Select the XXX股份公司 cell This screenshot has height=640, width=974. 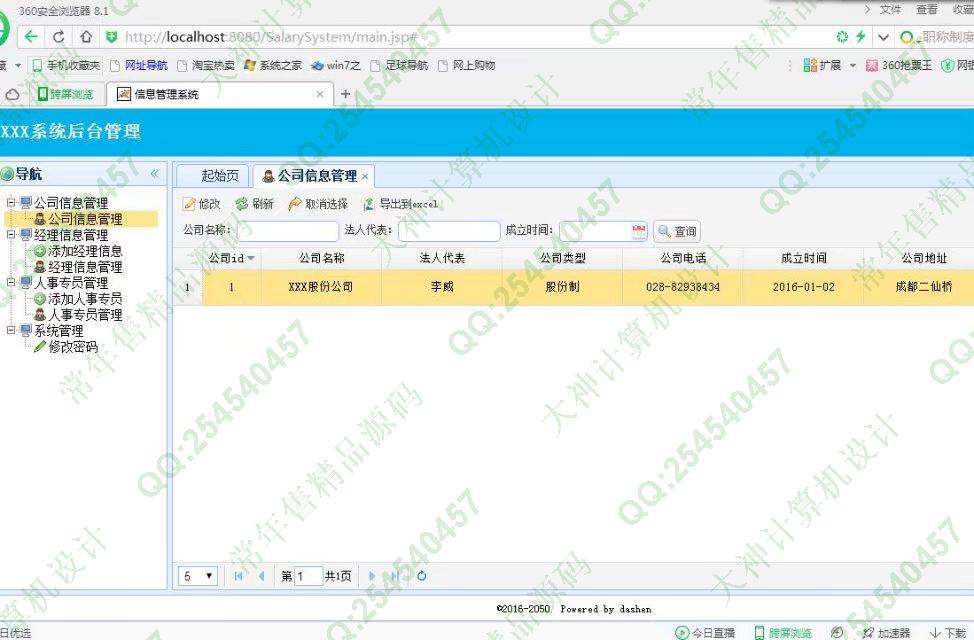(x=321, y=287)
